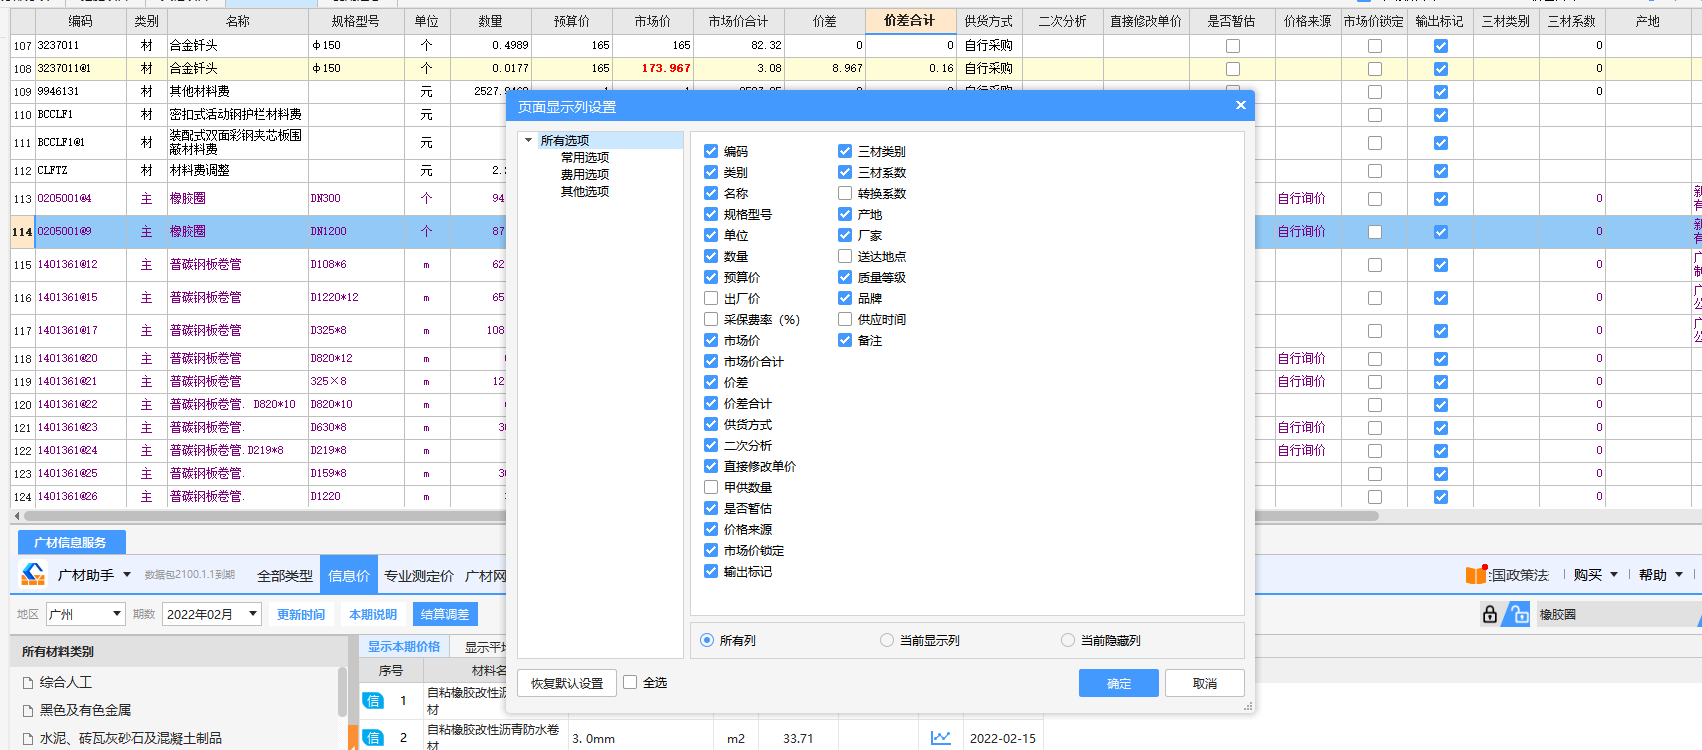
Task: Toggle 输出标记 checkbox in row 108
Action: [1441, 69]
